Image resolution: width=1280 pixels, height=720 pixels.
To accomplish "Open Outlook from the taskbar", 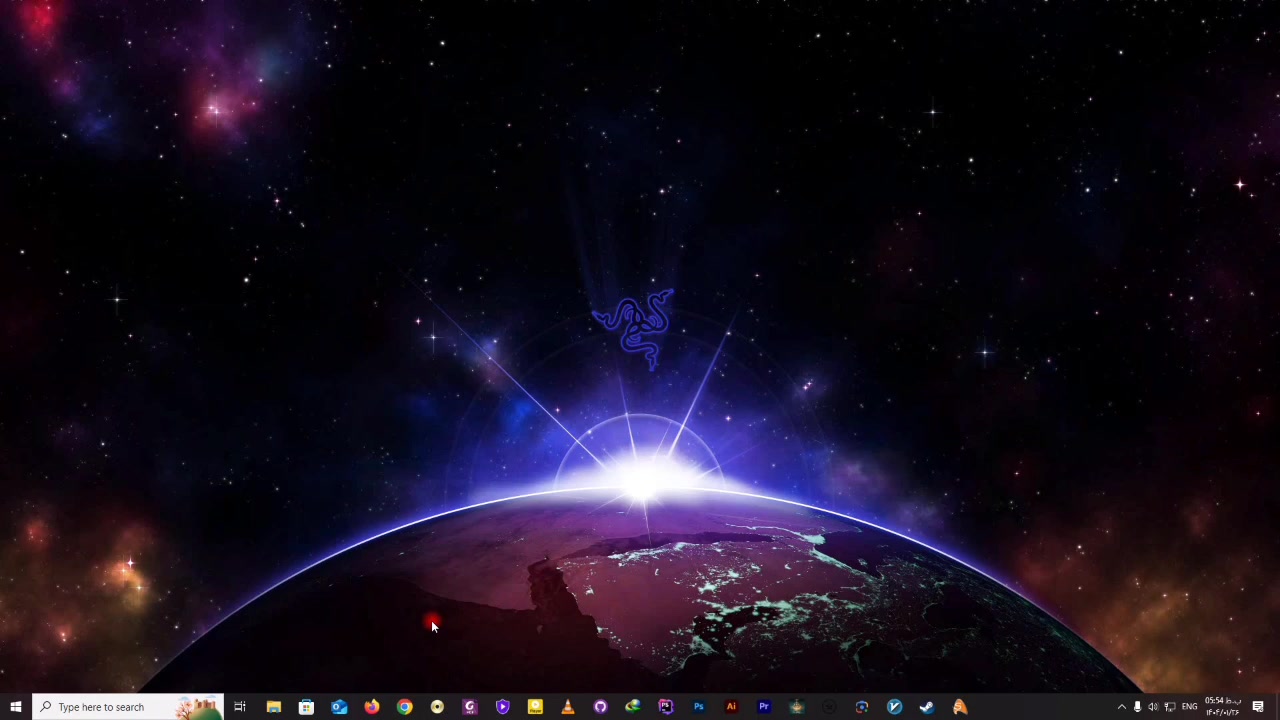I will pyautogui.click(x=339, y=707).
